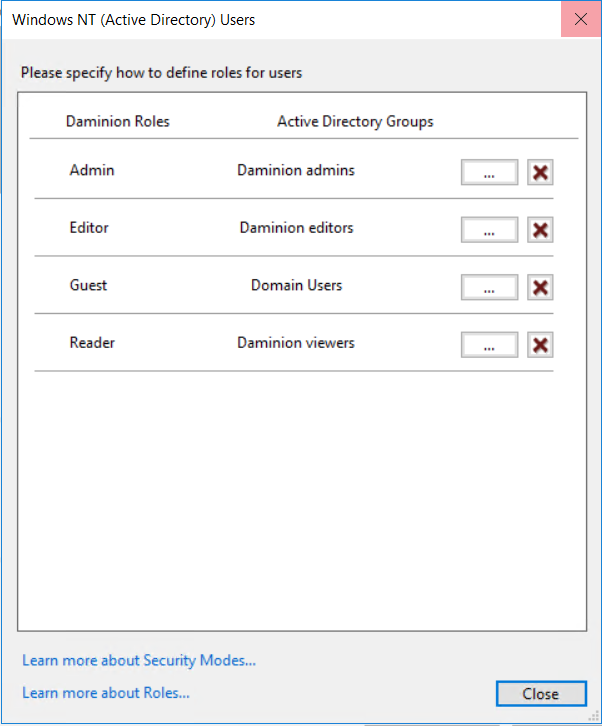Image resolution: width=602 pixels, height=726 pixels.
Task: Open Learn more about Security Modes link
Action: (x=139, y=660)
